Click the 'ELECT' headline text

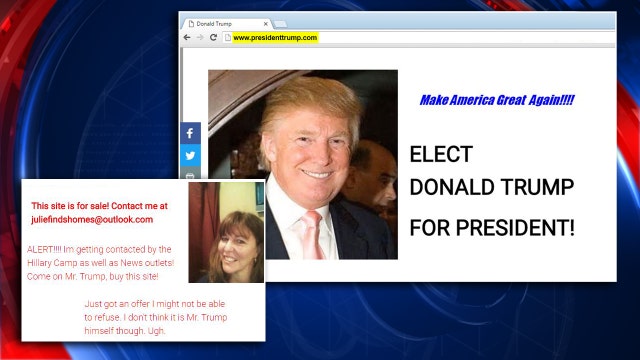[x=441, y=154]
